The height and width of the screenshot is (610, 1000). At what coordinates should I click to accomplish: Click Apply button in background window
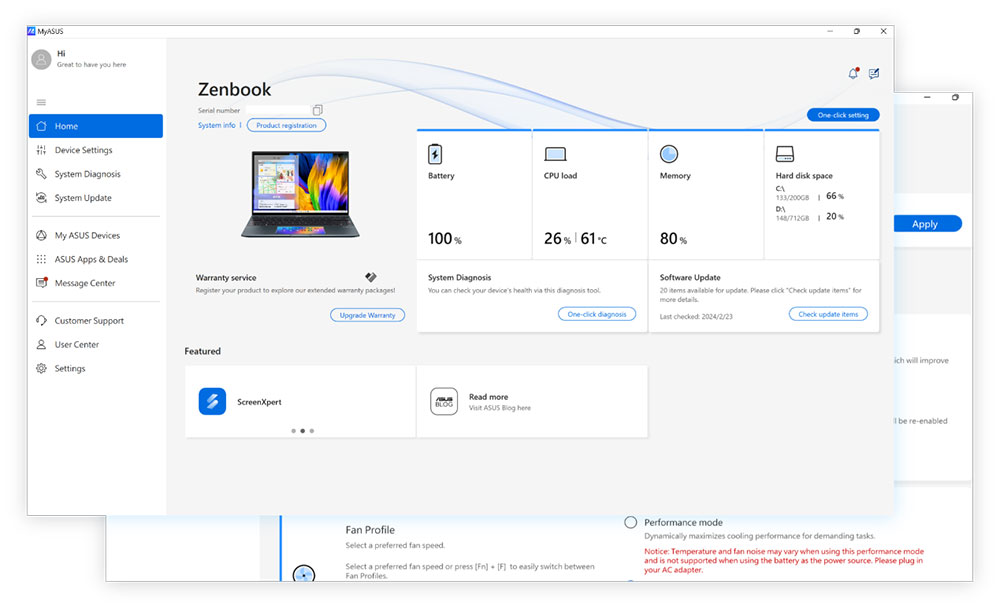[927, 224]
